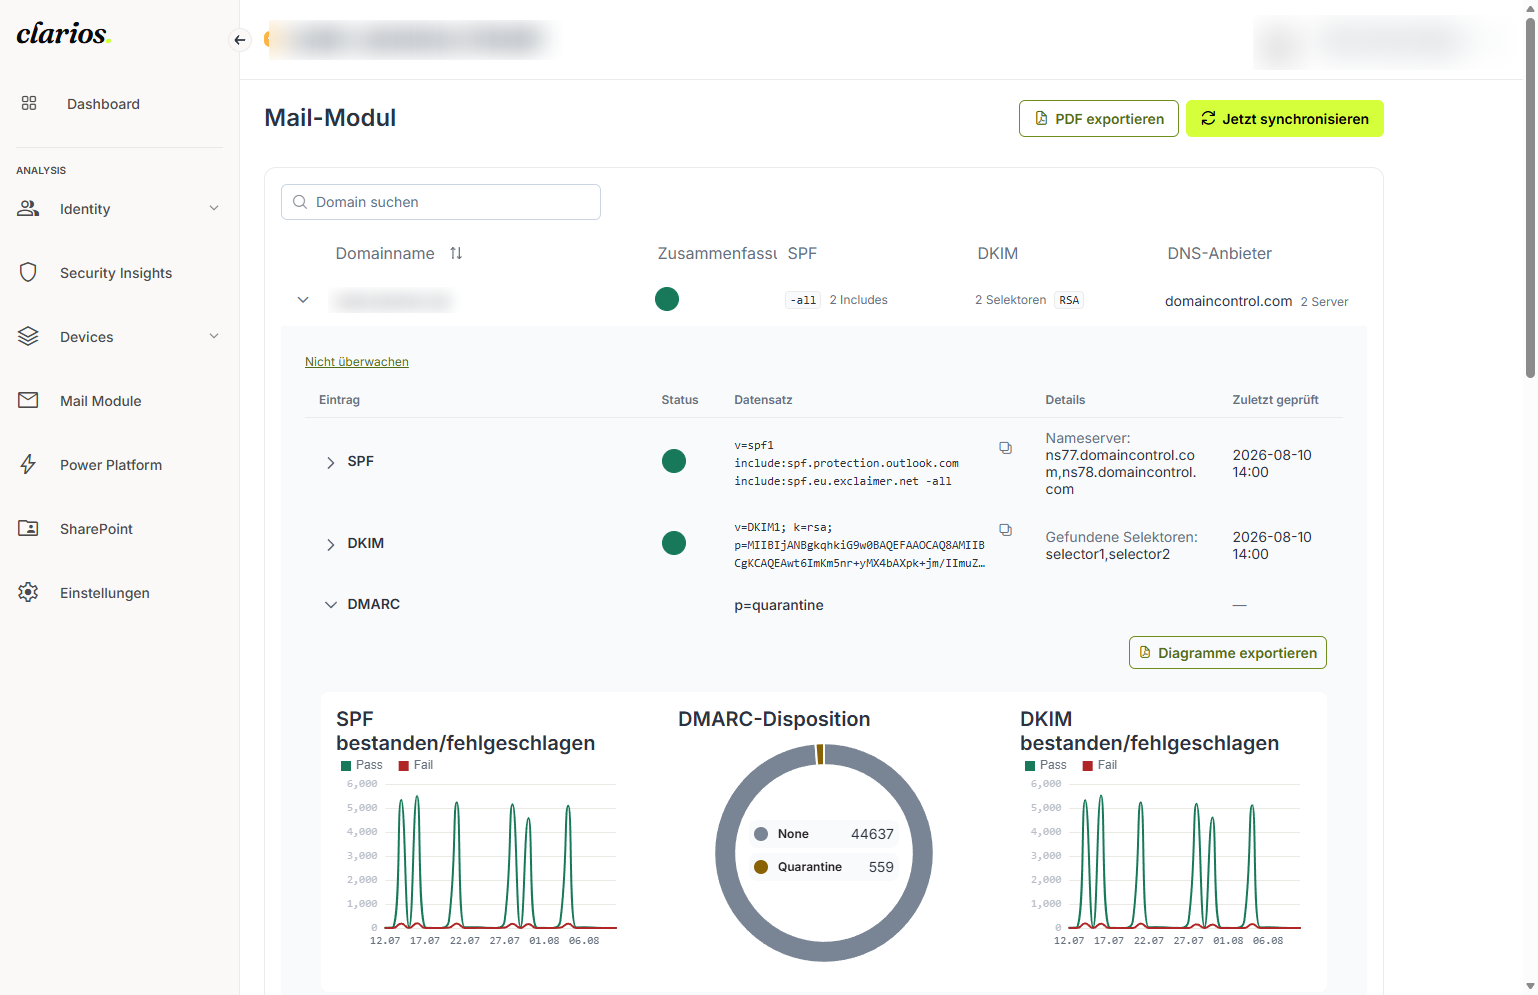Click Nicht überwachen link
Screen dimensions: 1538x995
357,362
